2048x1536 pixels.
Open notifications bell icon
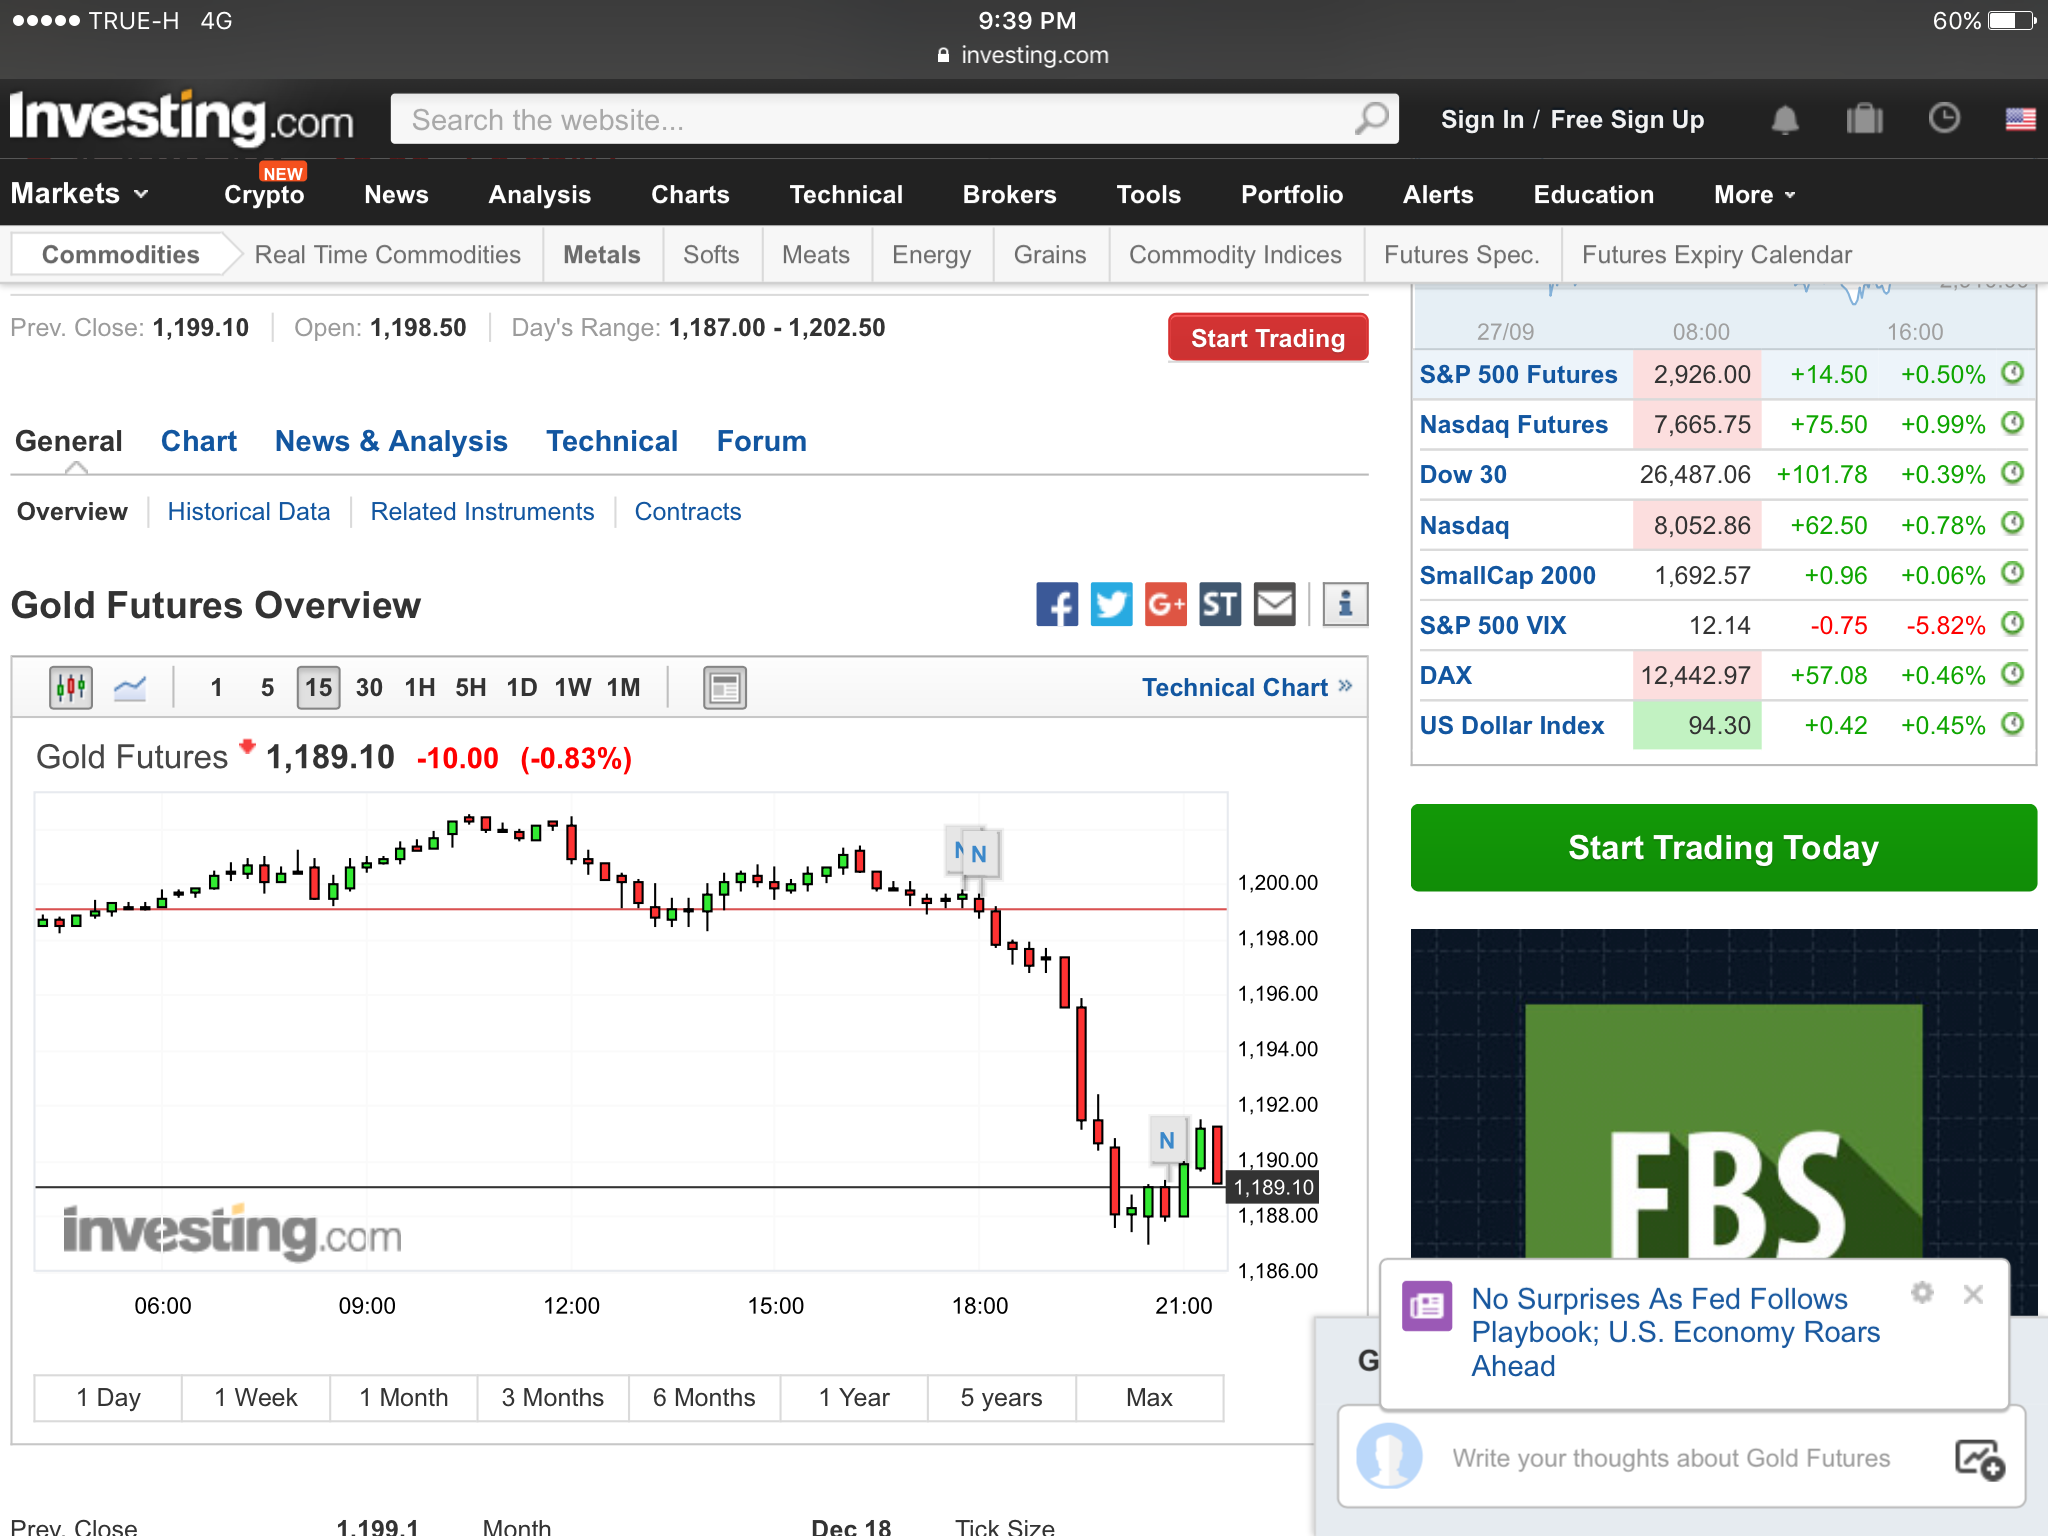(x=1785, y=120)
